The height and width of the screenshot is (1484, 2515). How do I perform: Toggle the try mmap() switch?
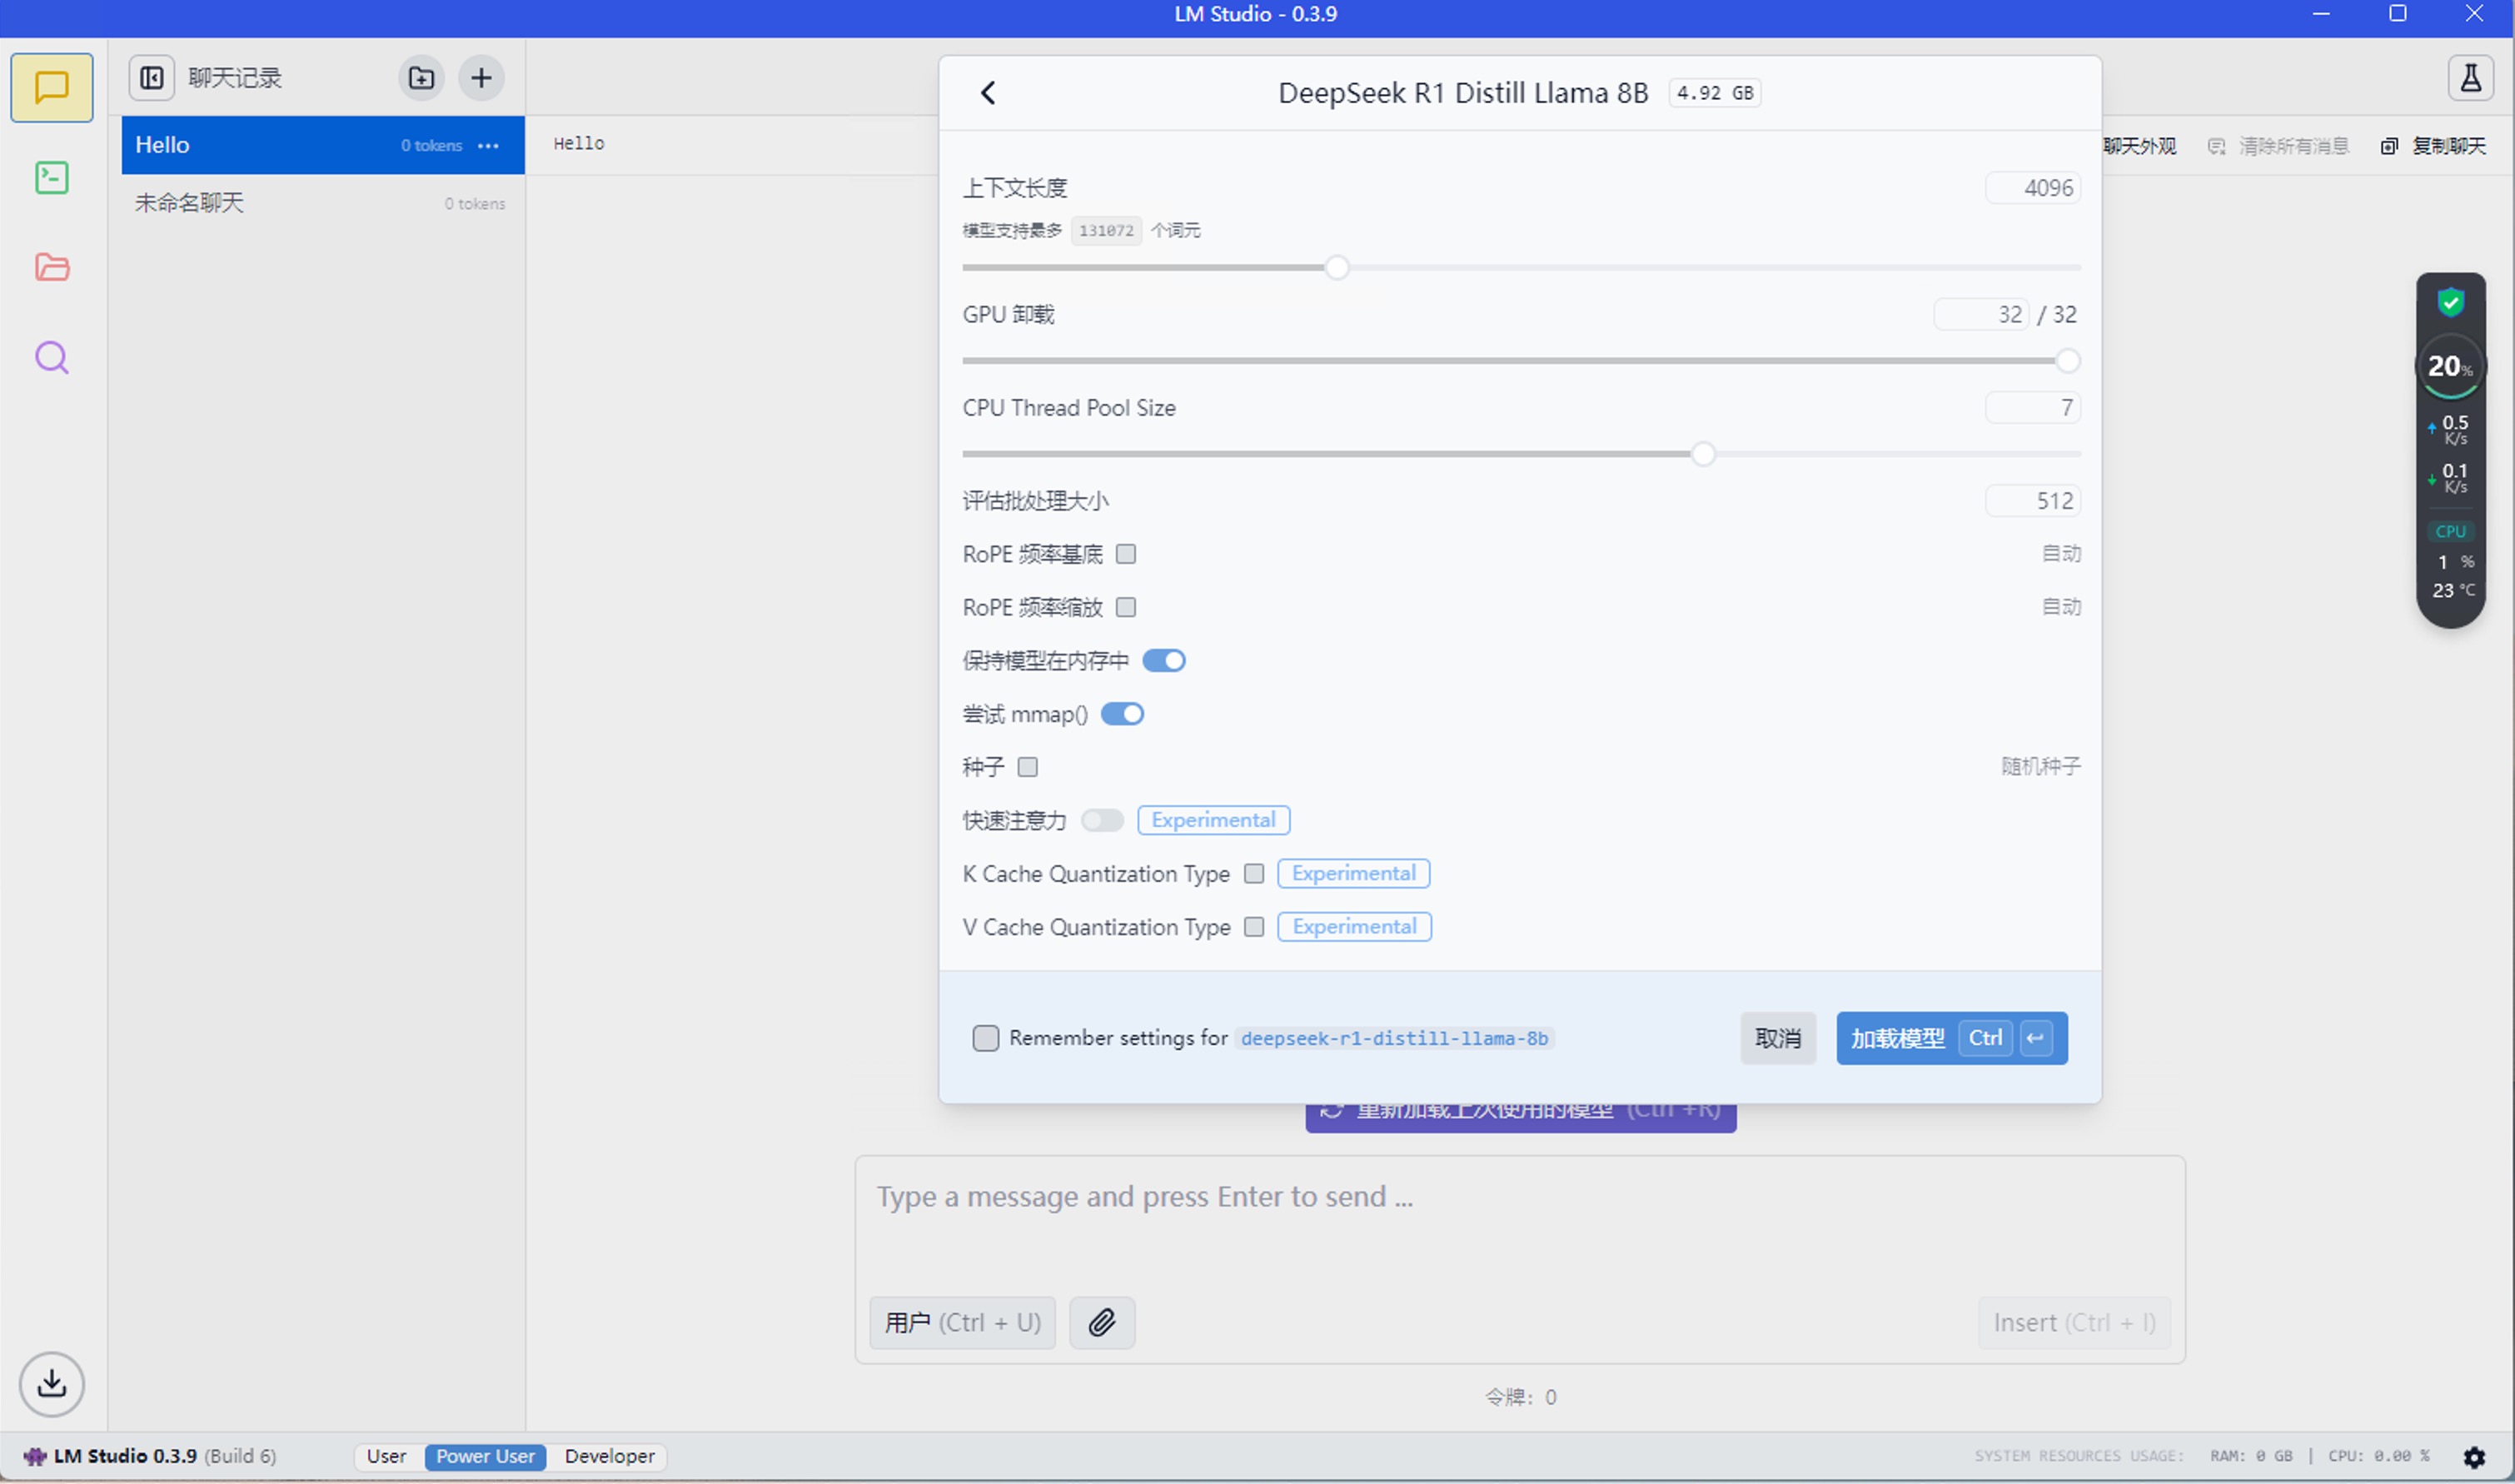[x=1122, y=714]
